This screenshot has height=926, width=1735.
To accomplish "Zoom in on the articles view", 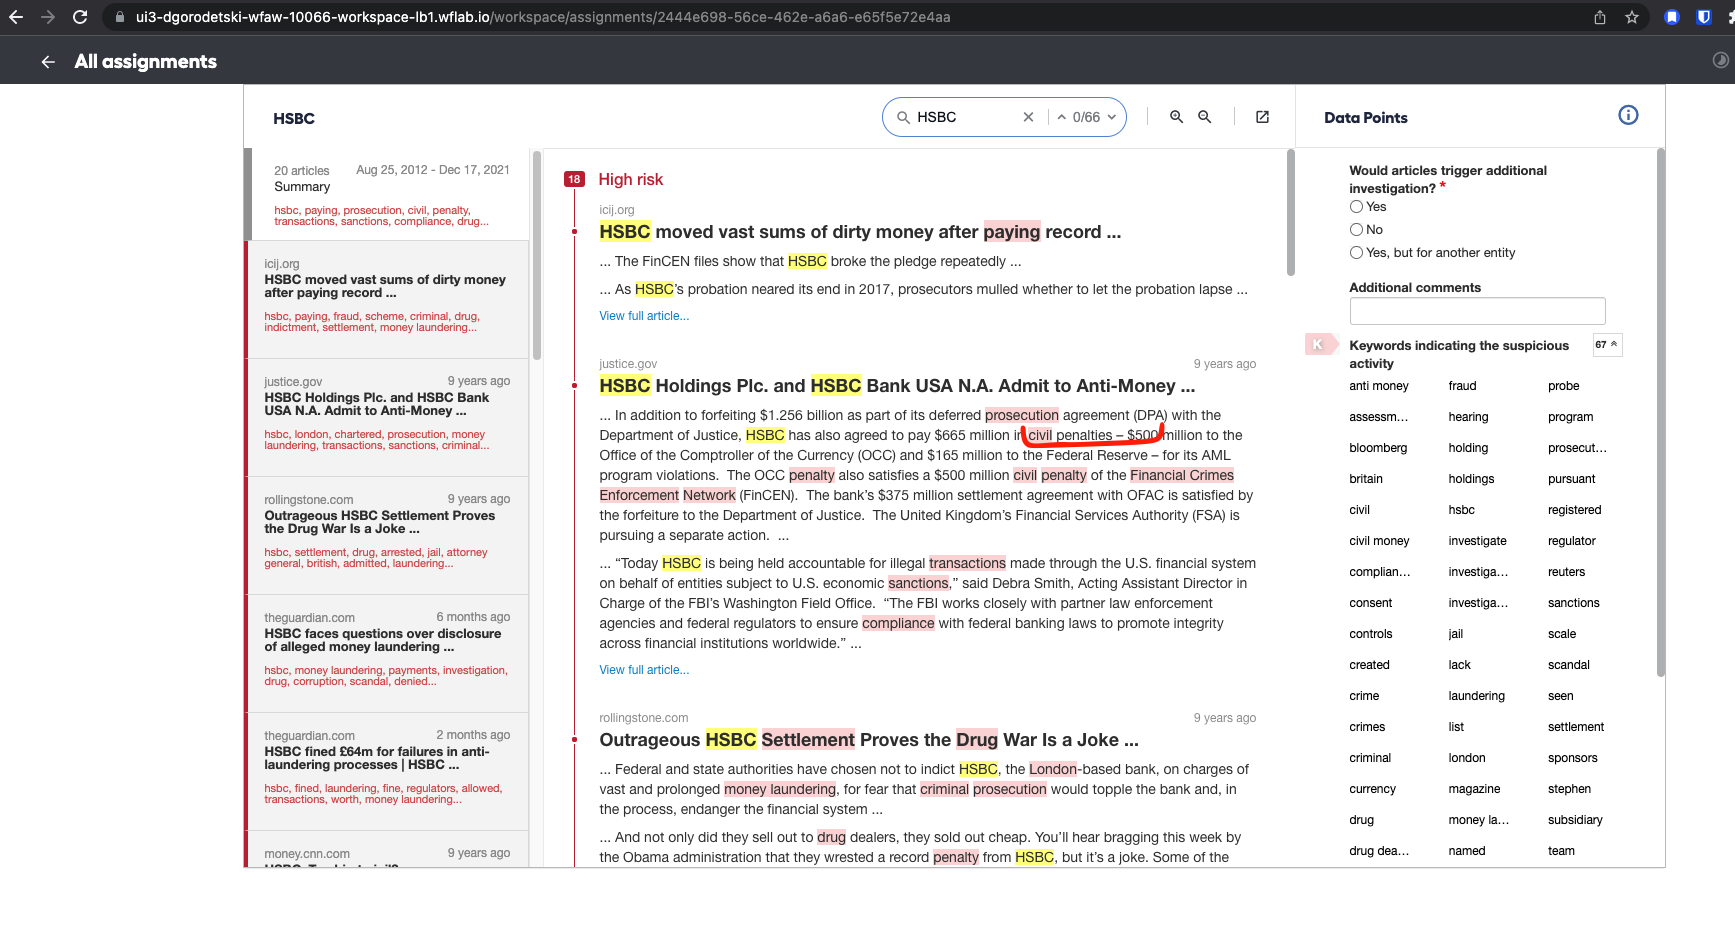I will coord(1177,117).
